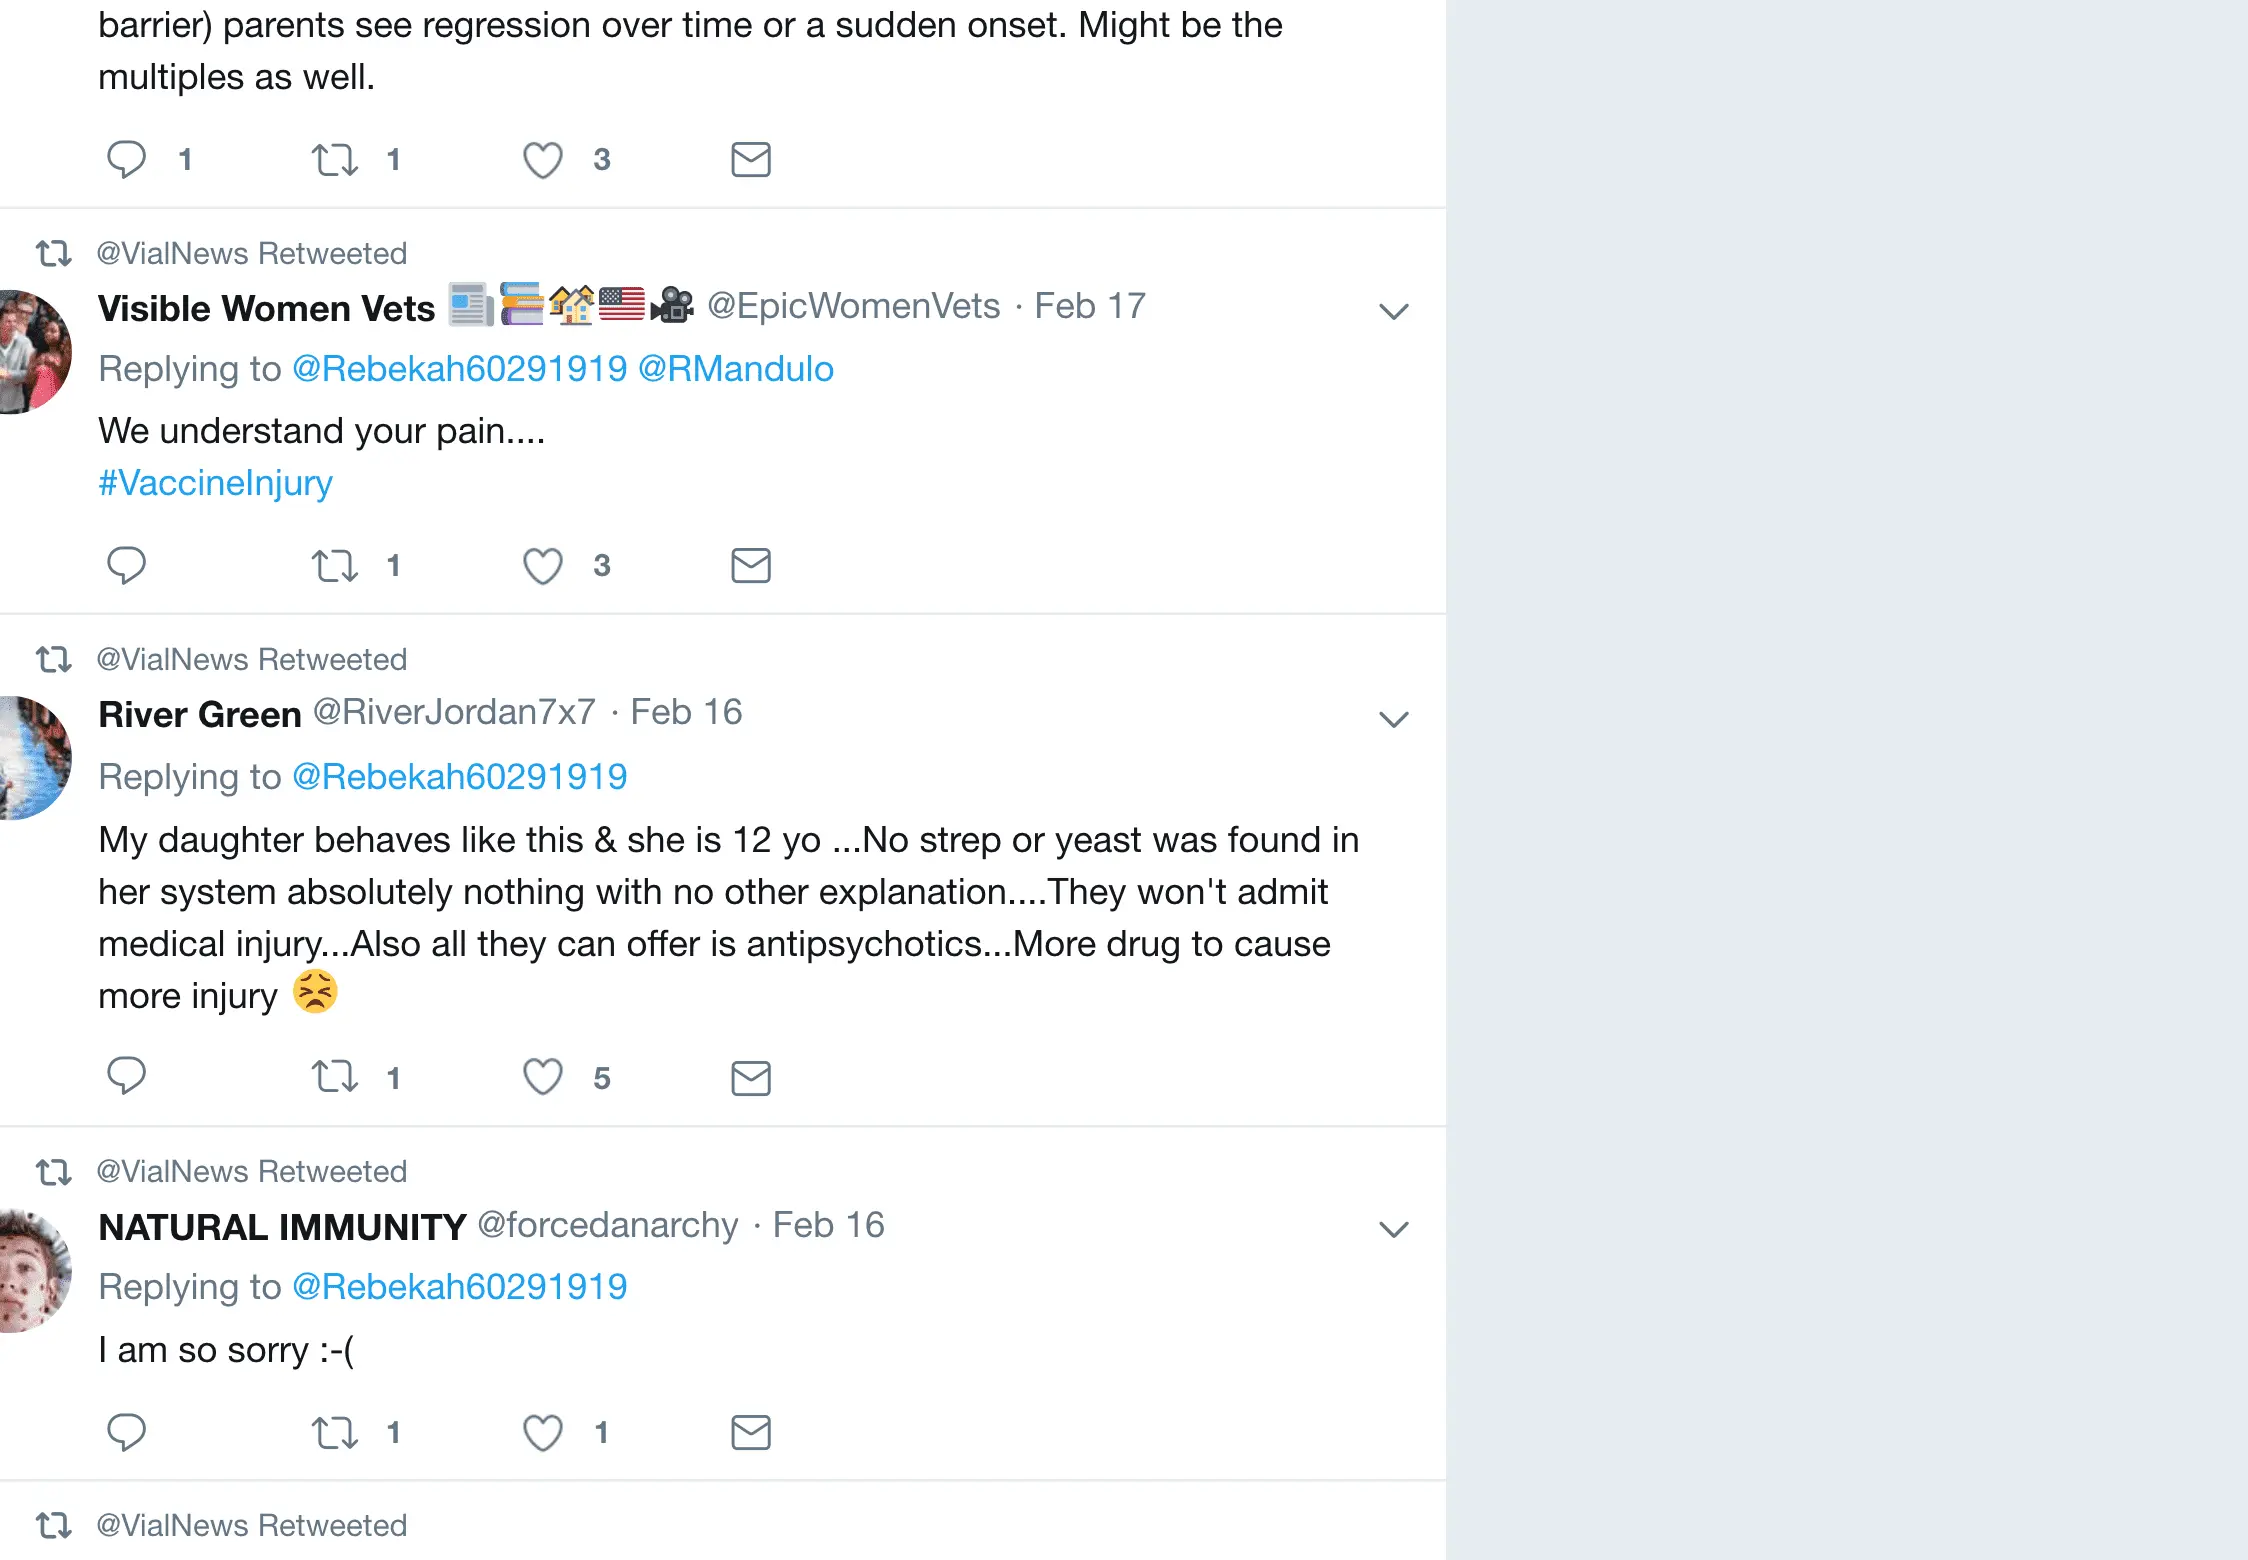Open the #VaccineInjury hashtag
This screenshot has height=1560, width=2248.
click(x=215, y=483)
